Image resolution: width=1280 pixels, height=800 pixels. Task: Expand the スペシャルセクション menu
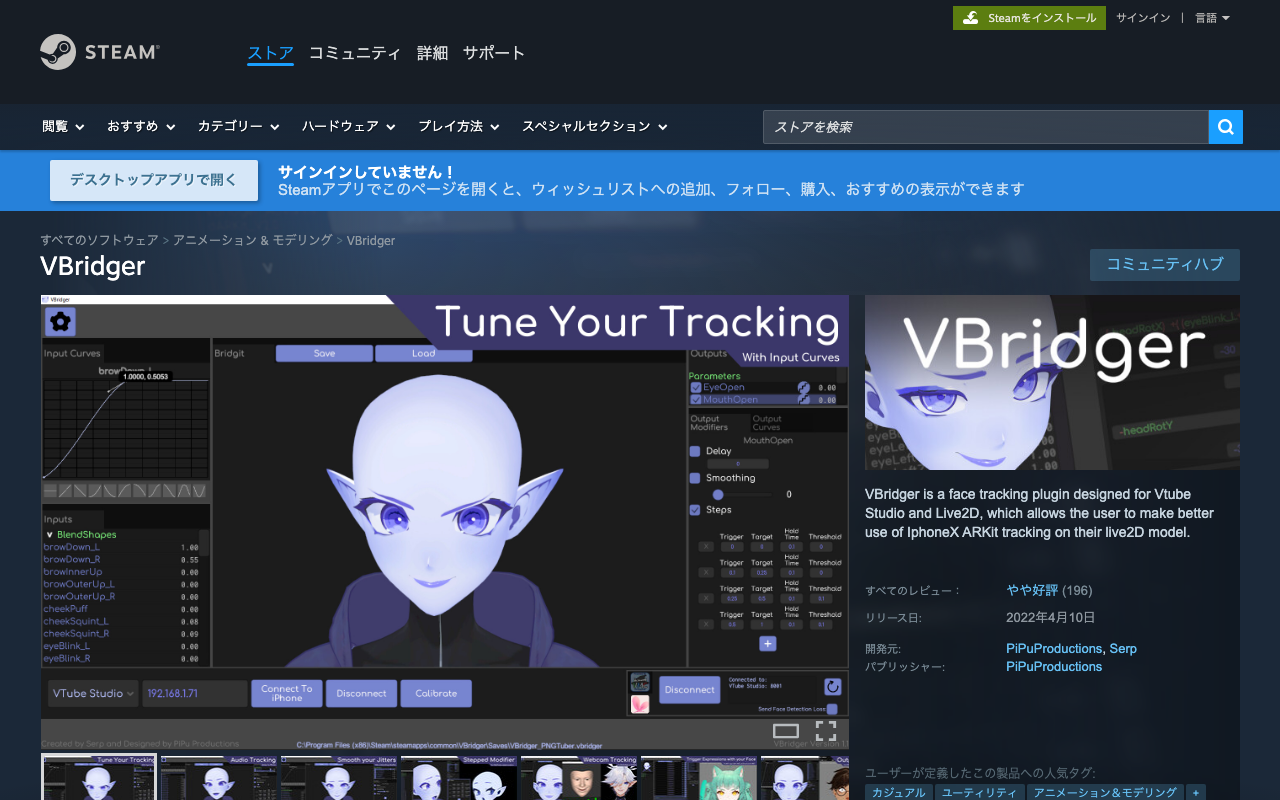pyautogui.click(x=595, y=127)
